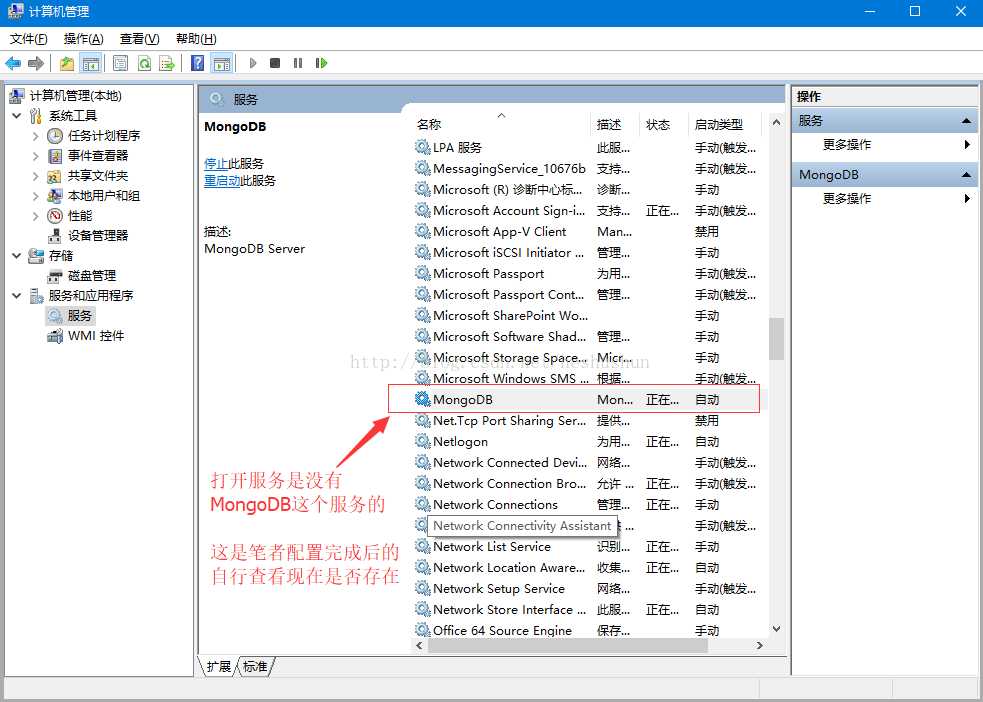This screenshot has height=702, width=983.
Task: Click the 事件查看器 tree icon
Action: click(x=55, y=156)
